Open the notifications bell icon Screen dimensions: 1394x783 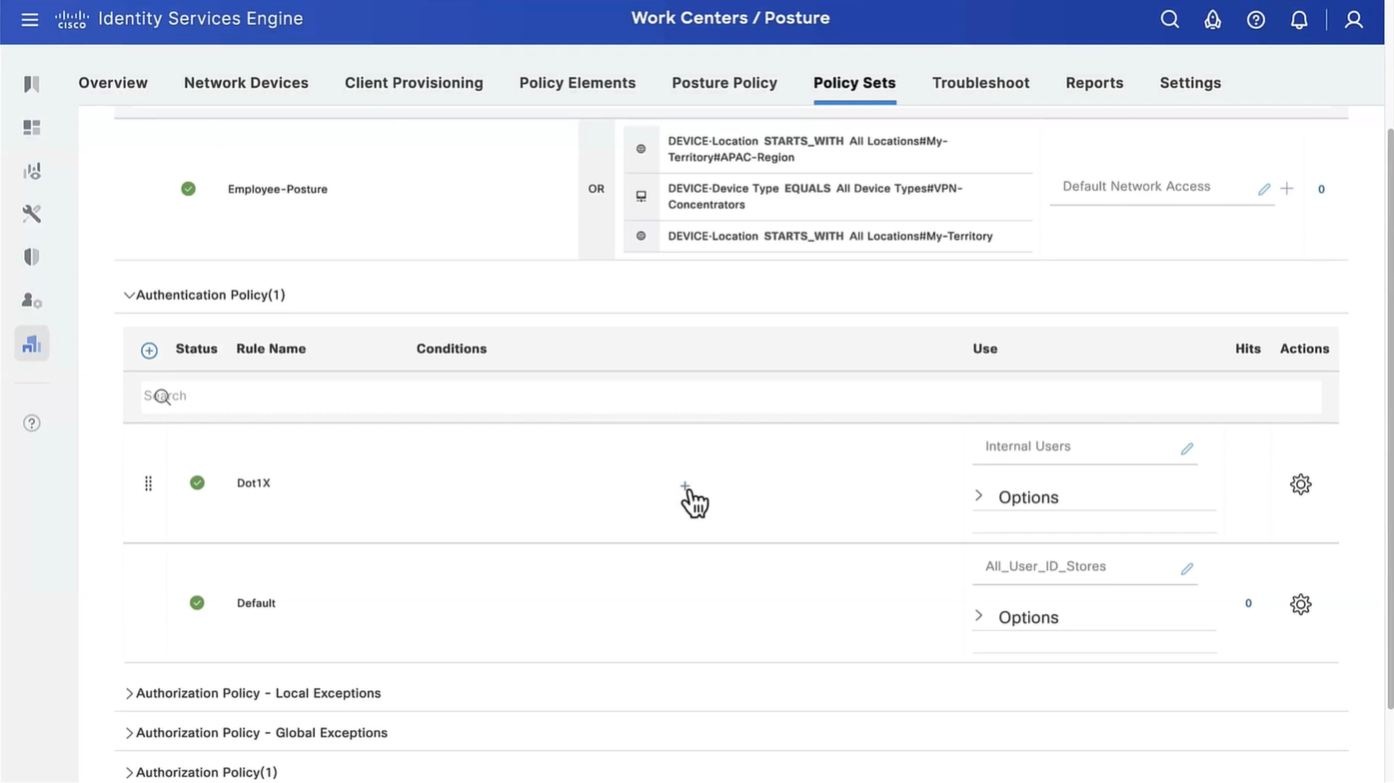(x=1299, y=20)
